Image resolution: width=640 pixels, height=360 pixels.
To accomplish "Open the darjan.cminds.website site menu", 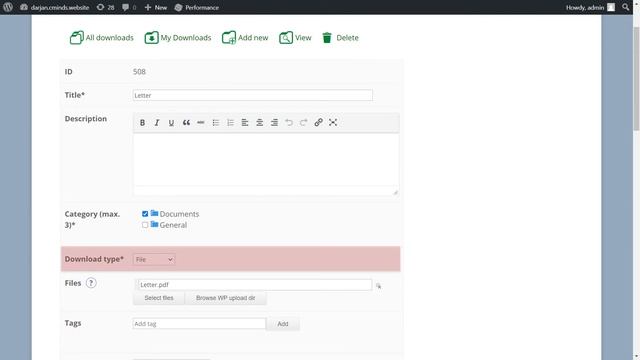I will point(55,7).
